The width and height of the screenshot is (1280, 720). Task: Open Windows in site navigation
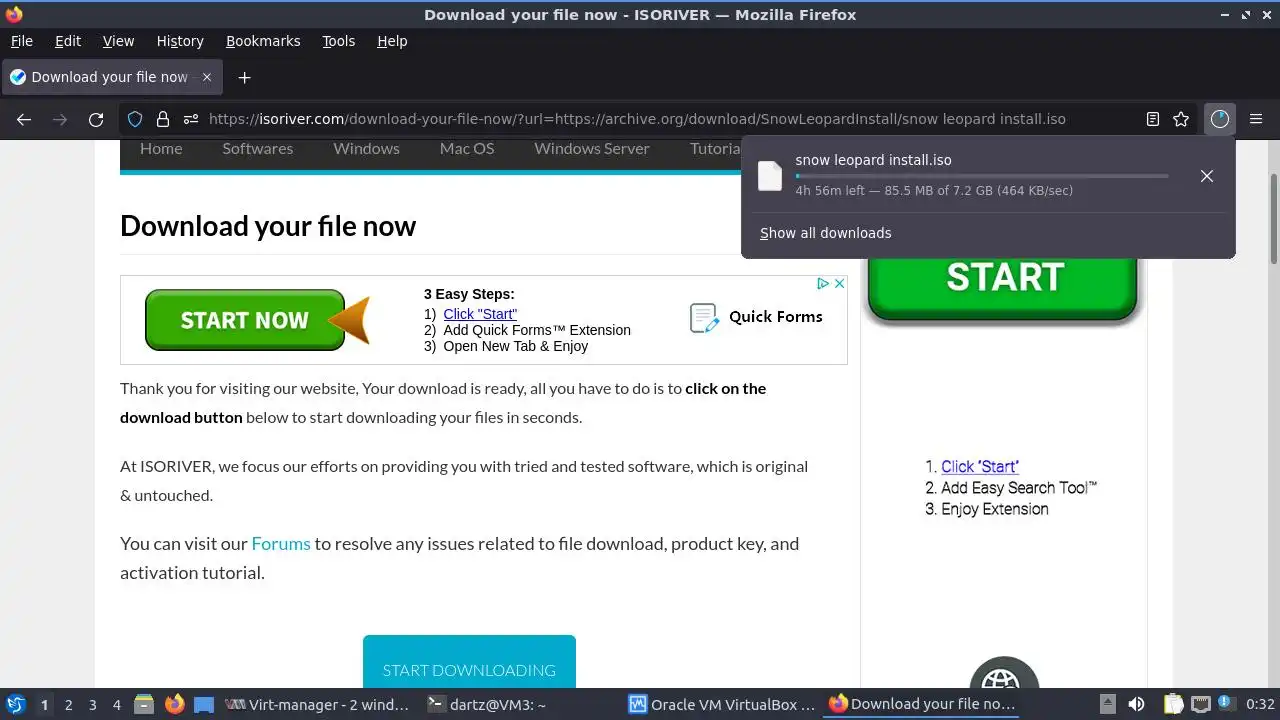(x=366, y=148)
